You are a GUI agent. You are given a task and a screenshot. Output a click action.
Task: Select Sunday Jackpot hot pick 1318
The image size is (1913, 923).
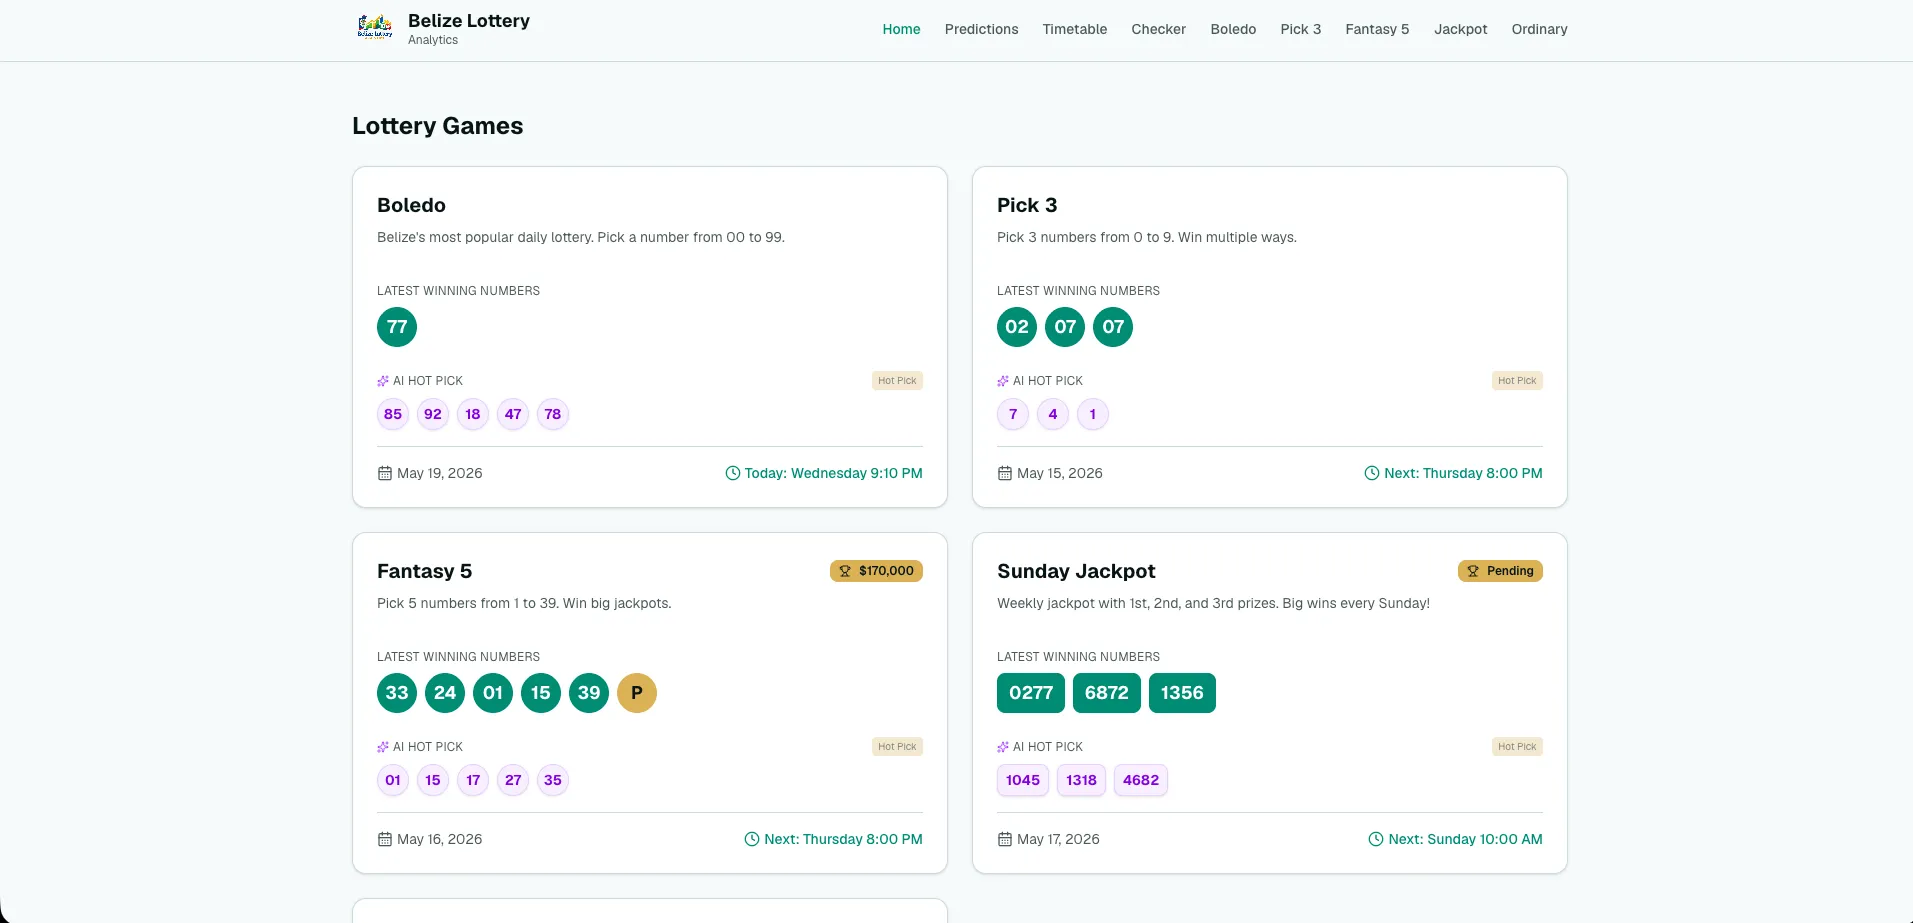click(x=1081, y=780)
